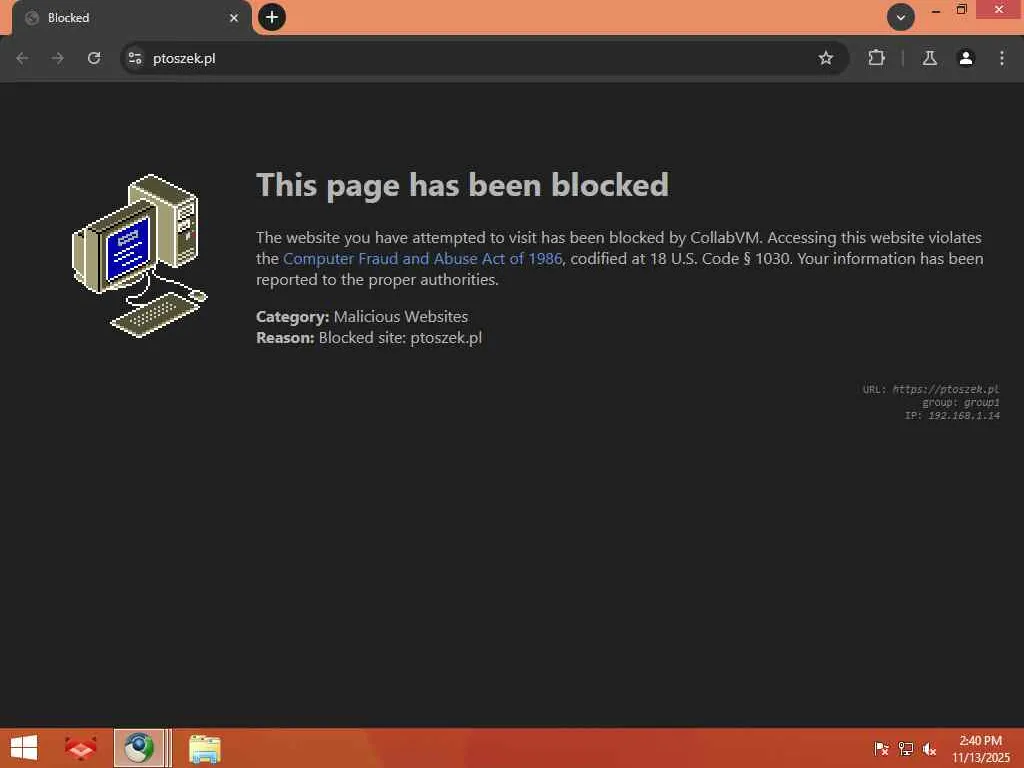Select the Blocked tab
This screenshot has height=768, width=1024.
[132, 18]
